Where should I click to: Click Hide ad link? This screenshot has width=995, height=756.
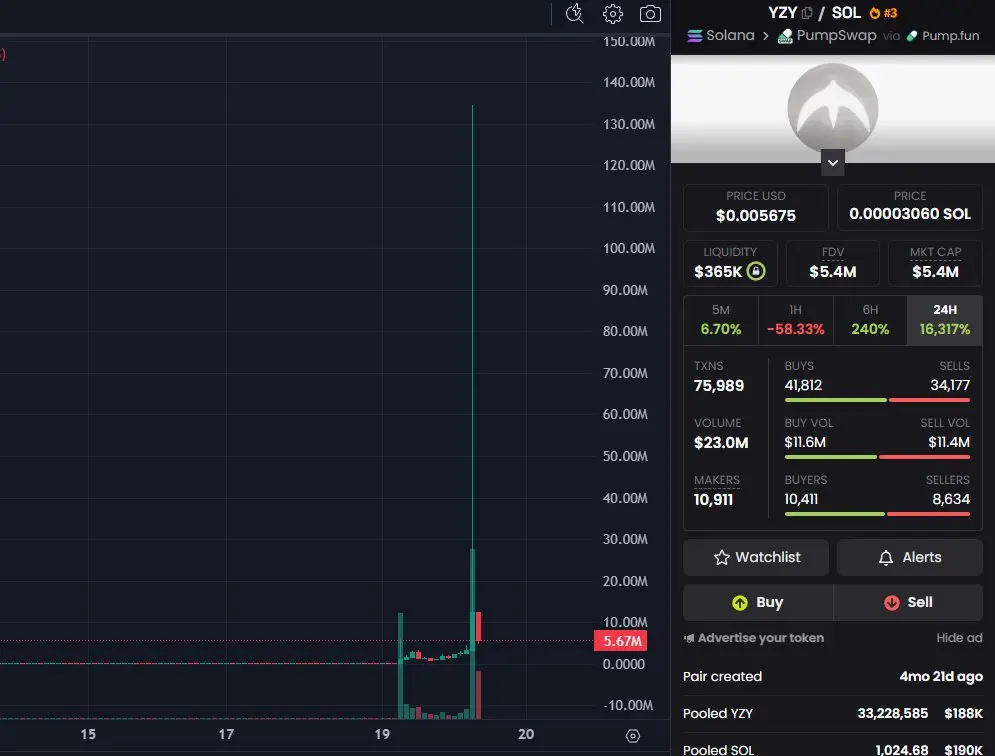(959, 638)
